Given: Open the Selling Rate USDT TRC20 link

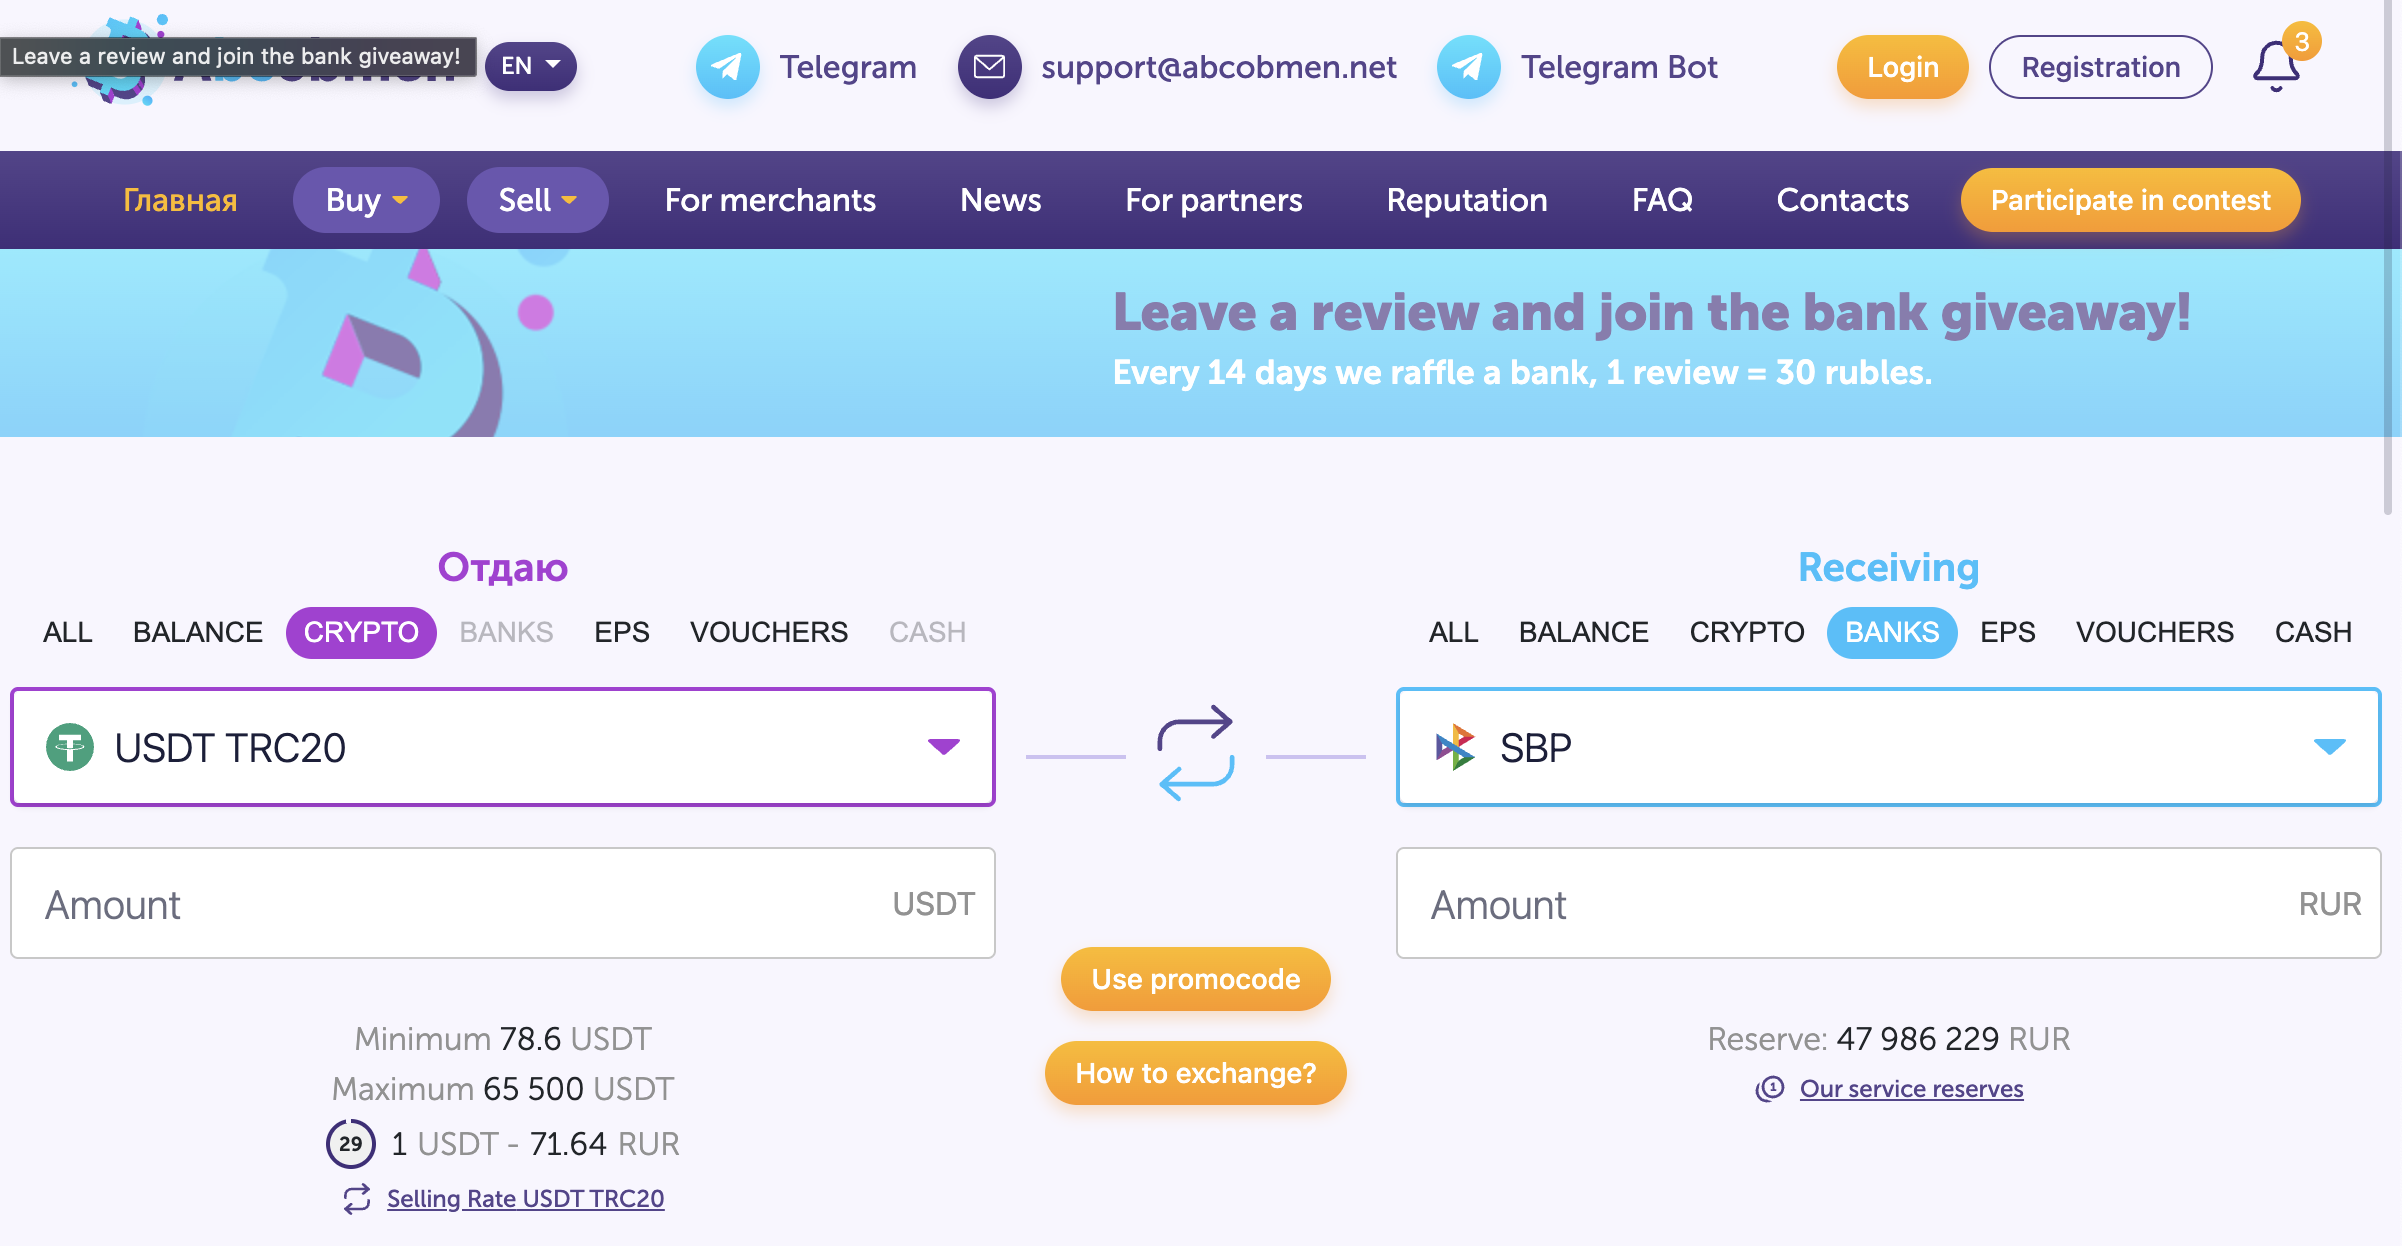Looking at the screenshot, I should pos(525,1198).
